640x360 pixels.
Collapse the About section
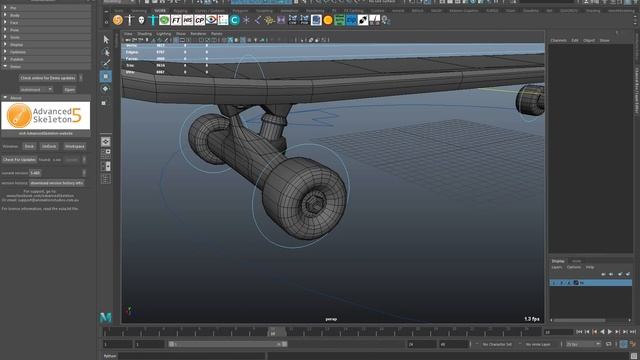click(x=46, y=98)
